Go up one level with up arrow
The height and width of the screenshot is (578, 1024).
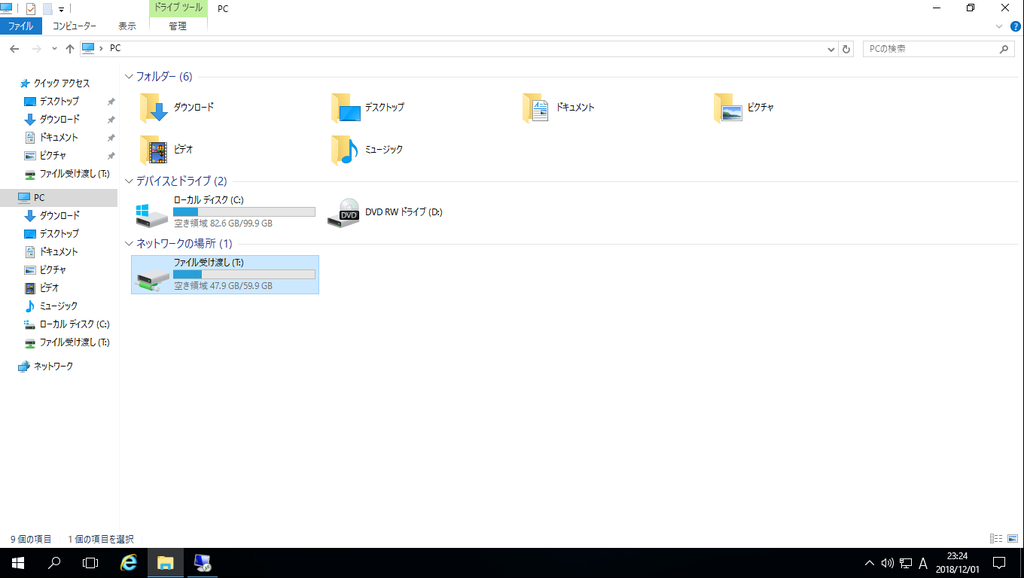click(x=70, y=49)
